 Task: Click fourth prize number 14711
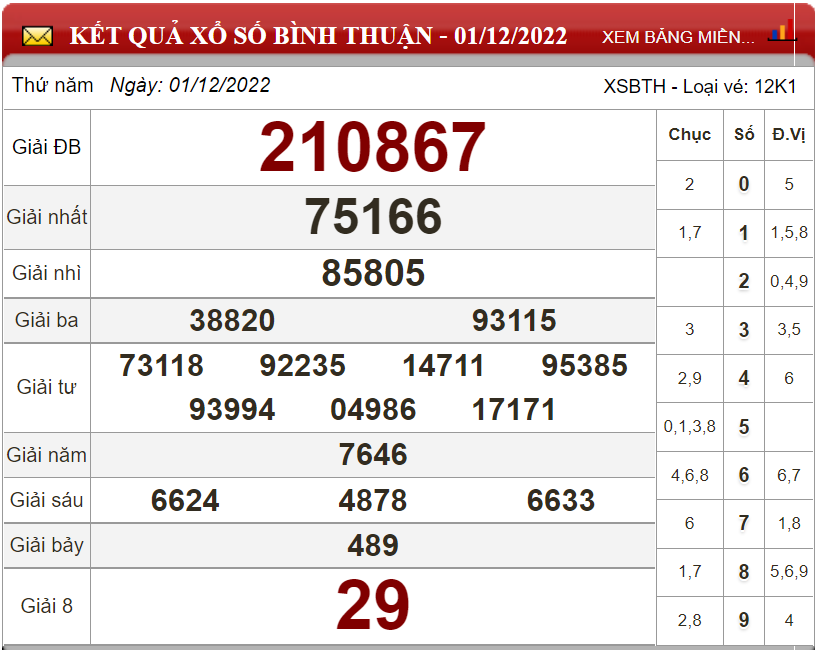pos(443,365)
